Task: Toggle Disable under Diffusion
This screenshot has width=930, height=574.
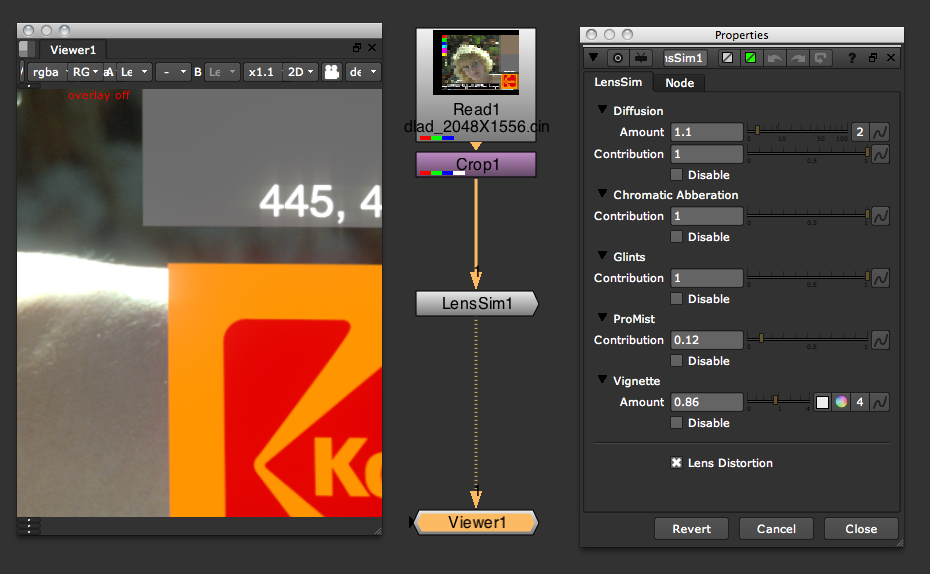Action: [x=676, y=174]
